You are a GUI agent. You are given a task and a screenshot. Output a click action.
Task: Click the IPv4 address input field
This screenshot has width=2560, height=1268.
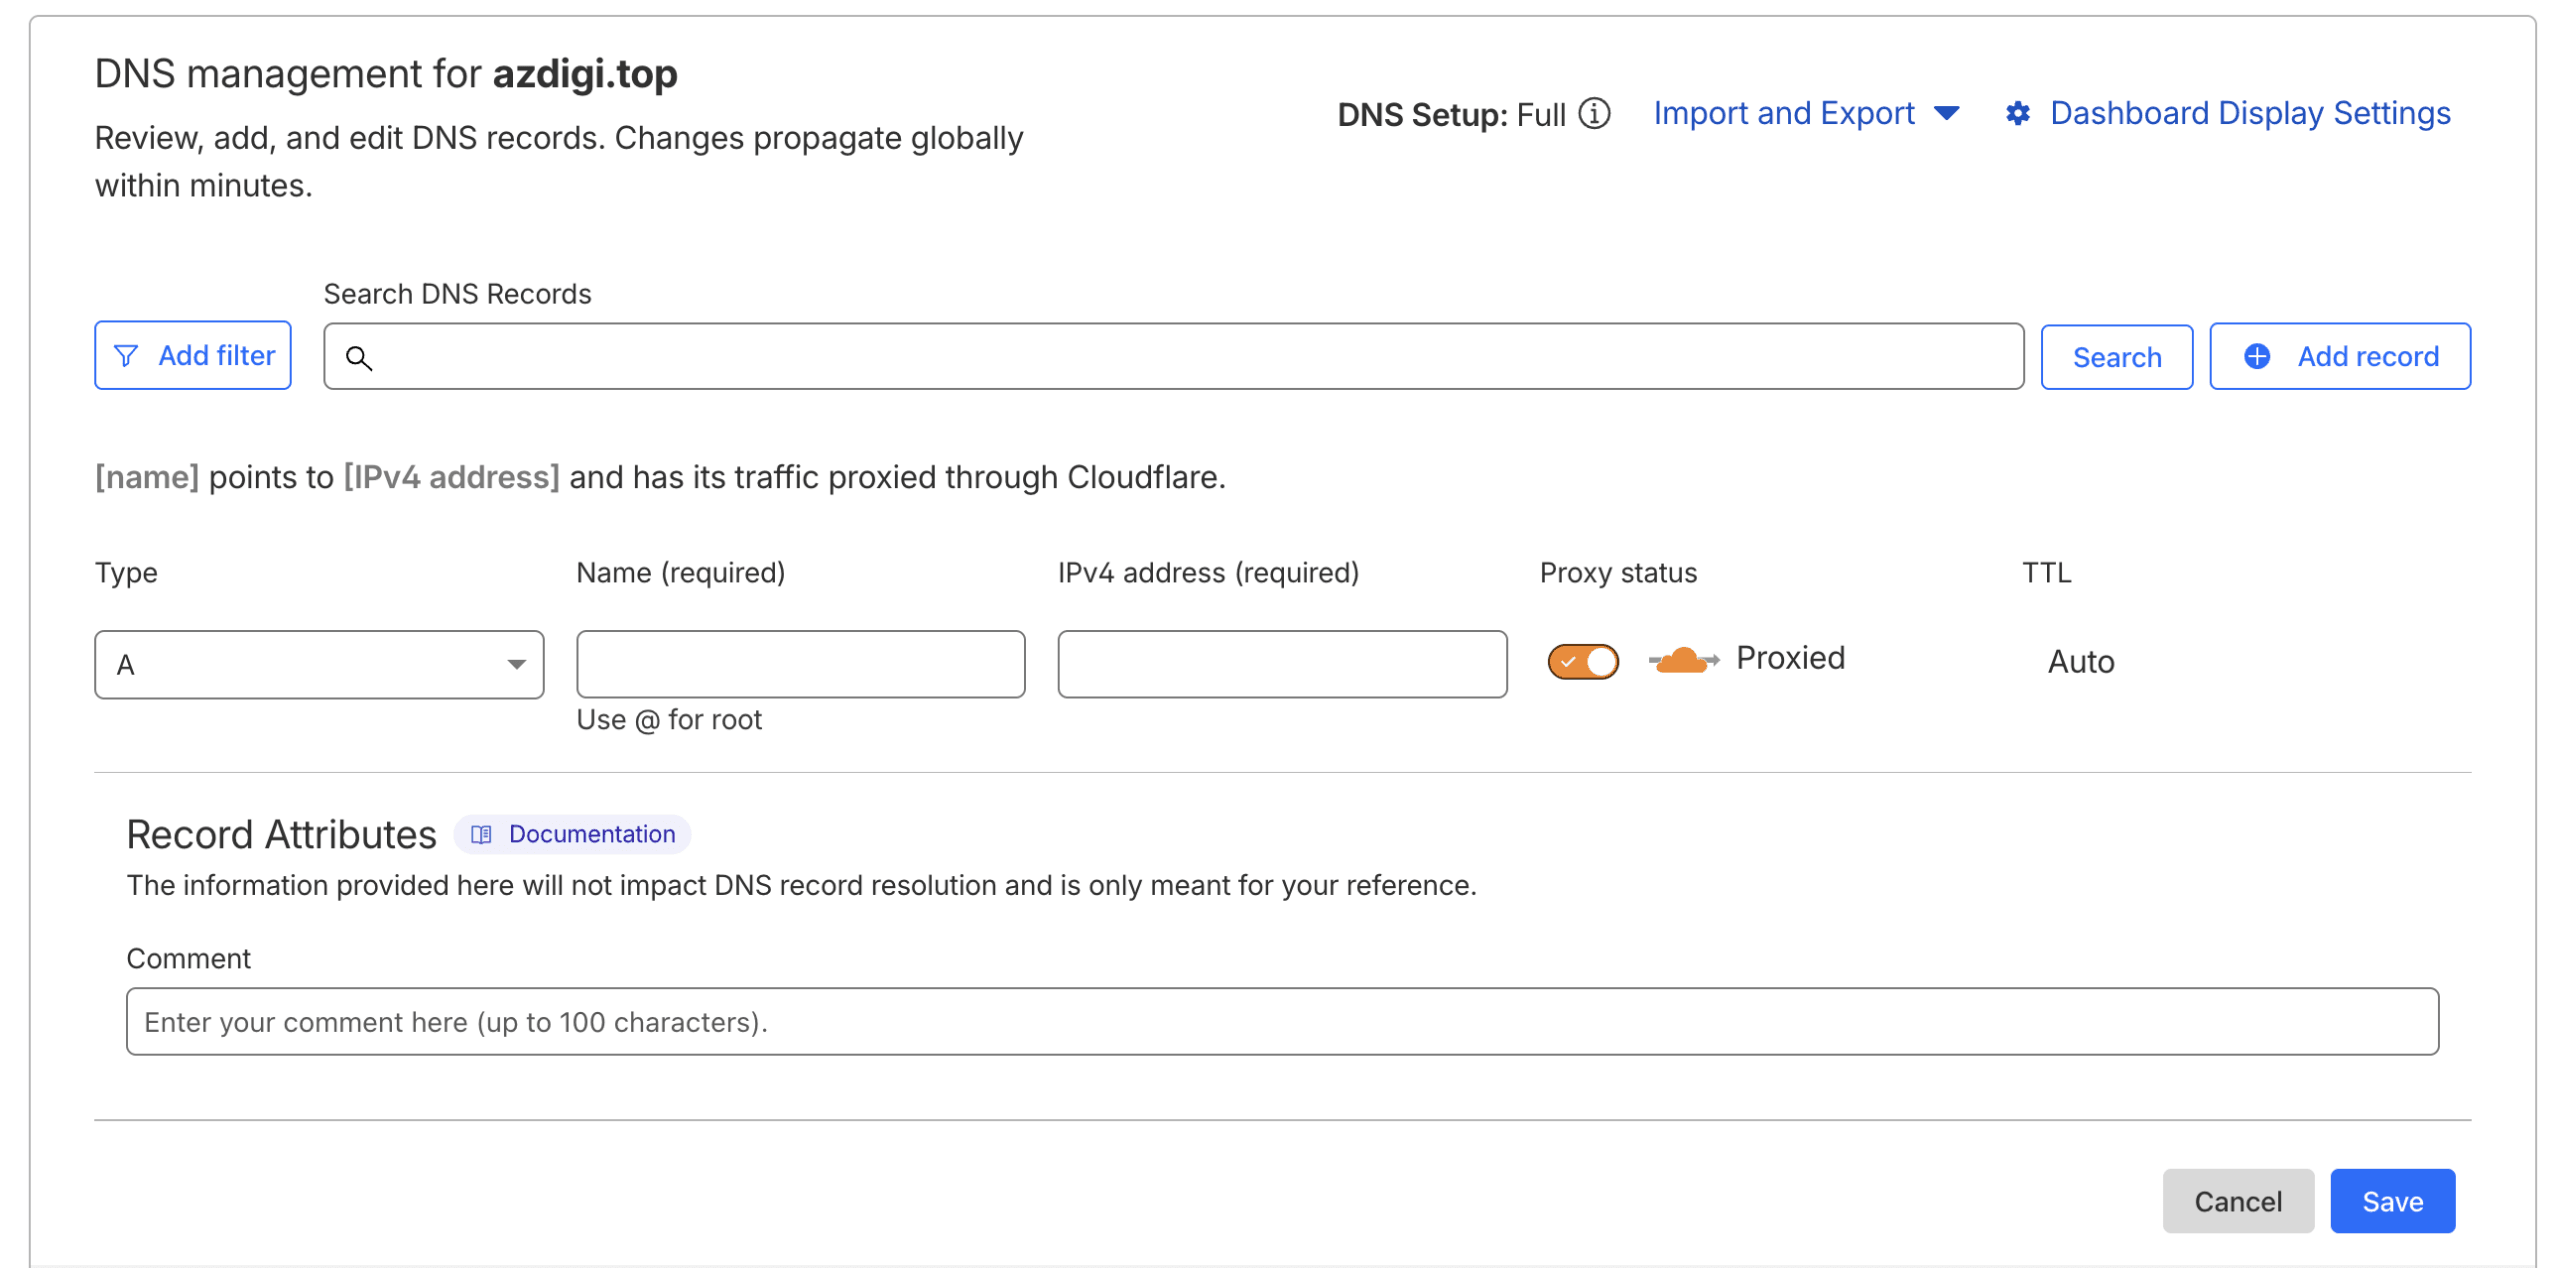[x=1282, y=663]
